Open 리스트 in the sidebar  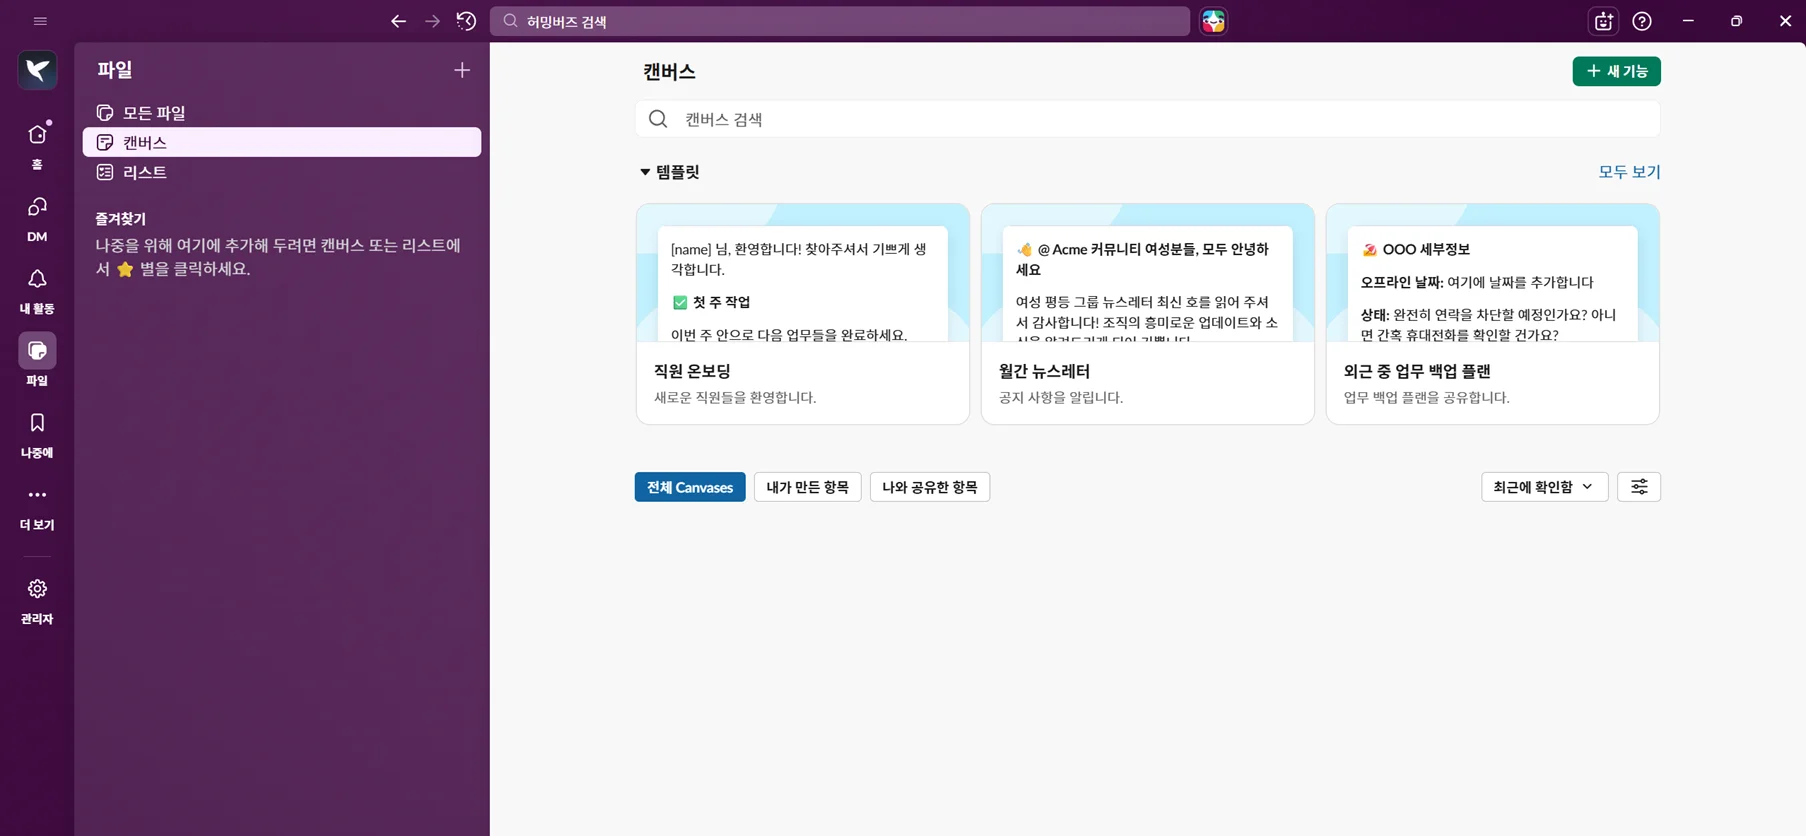[145, 172]
